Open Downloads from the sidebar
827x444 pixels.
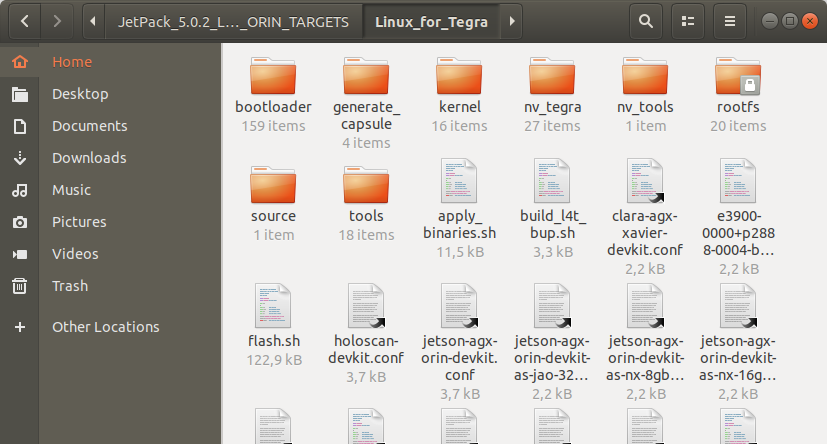point(89,158)
